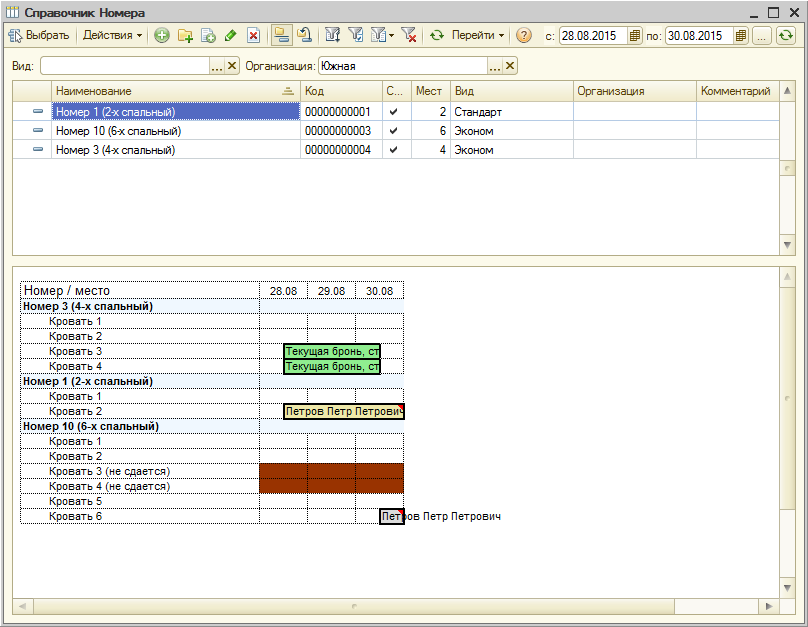The height and width of the screenshot is (627, 808).
Task: Toggle the checkmark in Номер 1 row
Action: (394, 112)
